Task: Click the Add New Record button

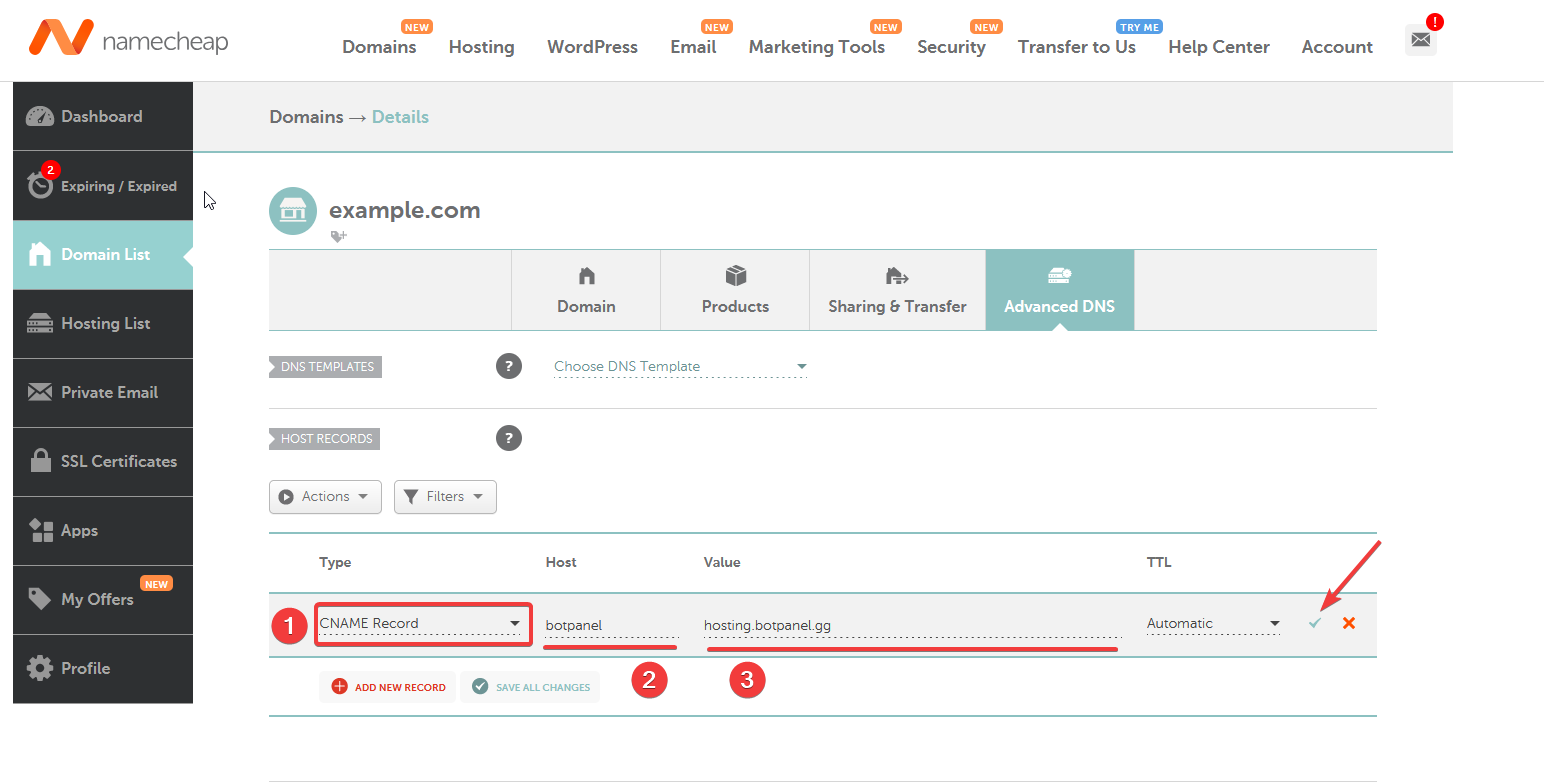Action: [x=388, y=687]
